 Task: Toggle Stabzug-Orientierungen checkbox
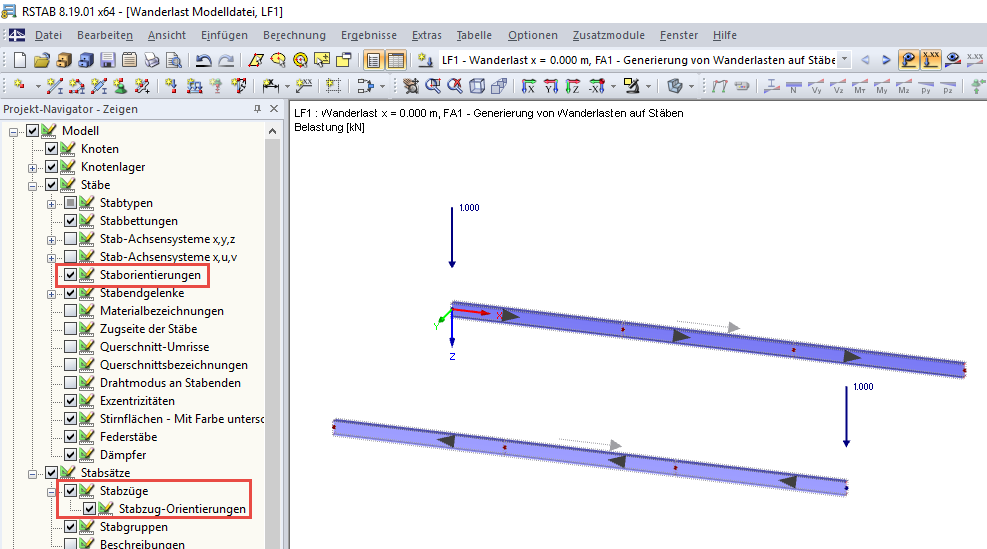[89, 509]
